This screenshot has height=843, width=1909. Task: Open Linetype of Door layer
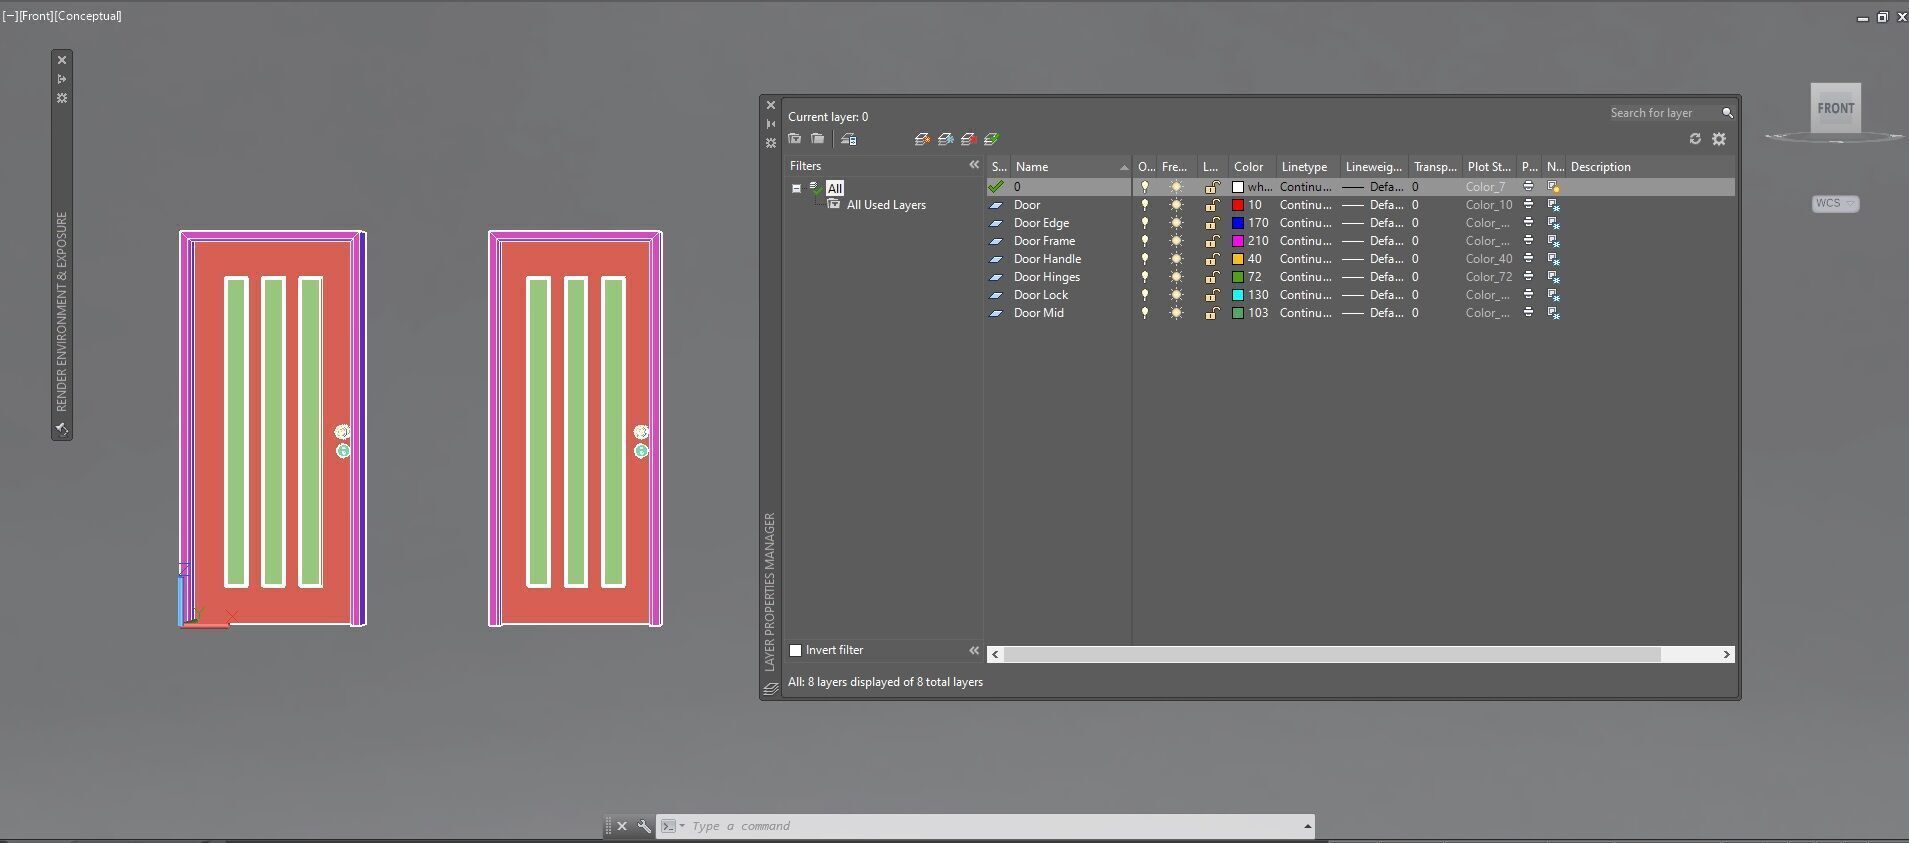pyautogui.click(x=1305, y=204)
